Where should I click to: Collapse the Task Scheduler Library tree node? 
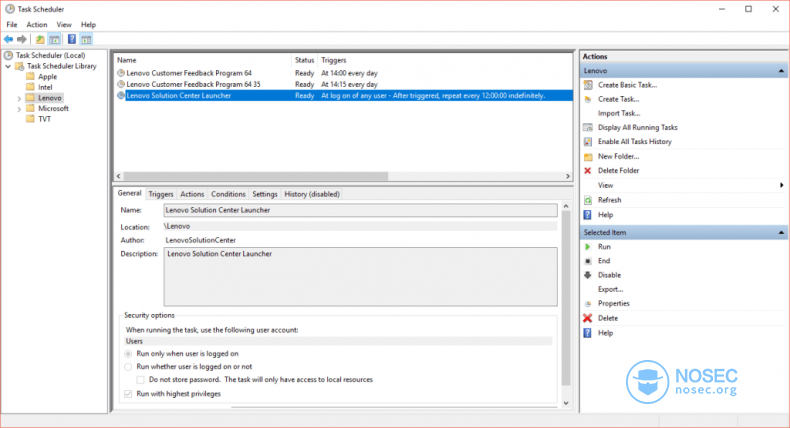point(8,66)
